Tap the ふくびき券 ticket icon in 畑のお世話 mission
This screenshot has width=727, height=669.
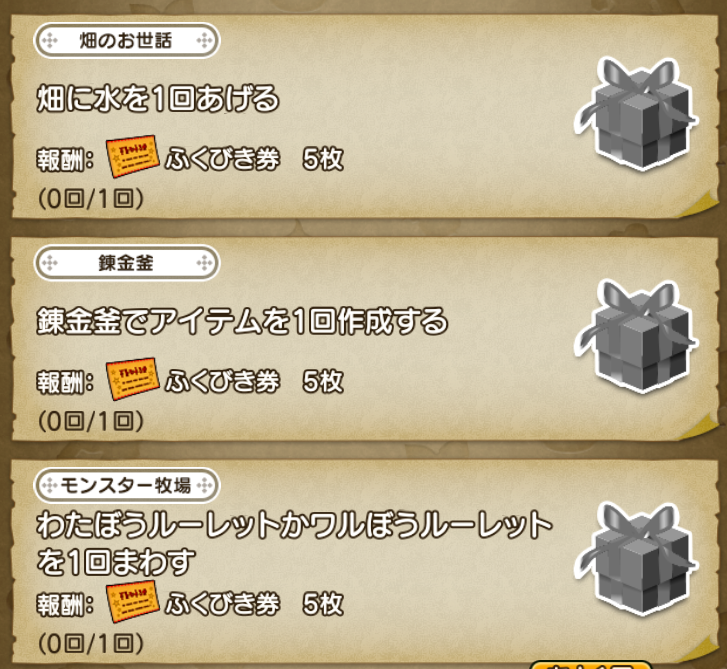[133, 156]
